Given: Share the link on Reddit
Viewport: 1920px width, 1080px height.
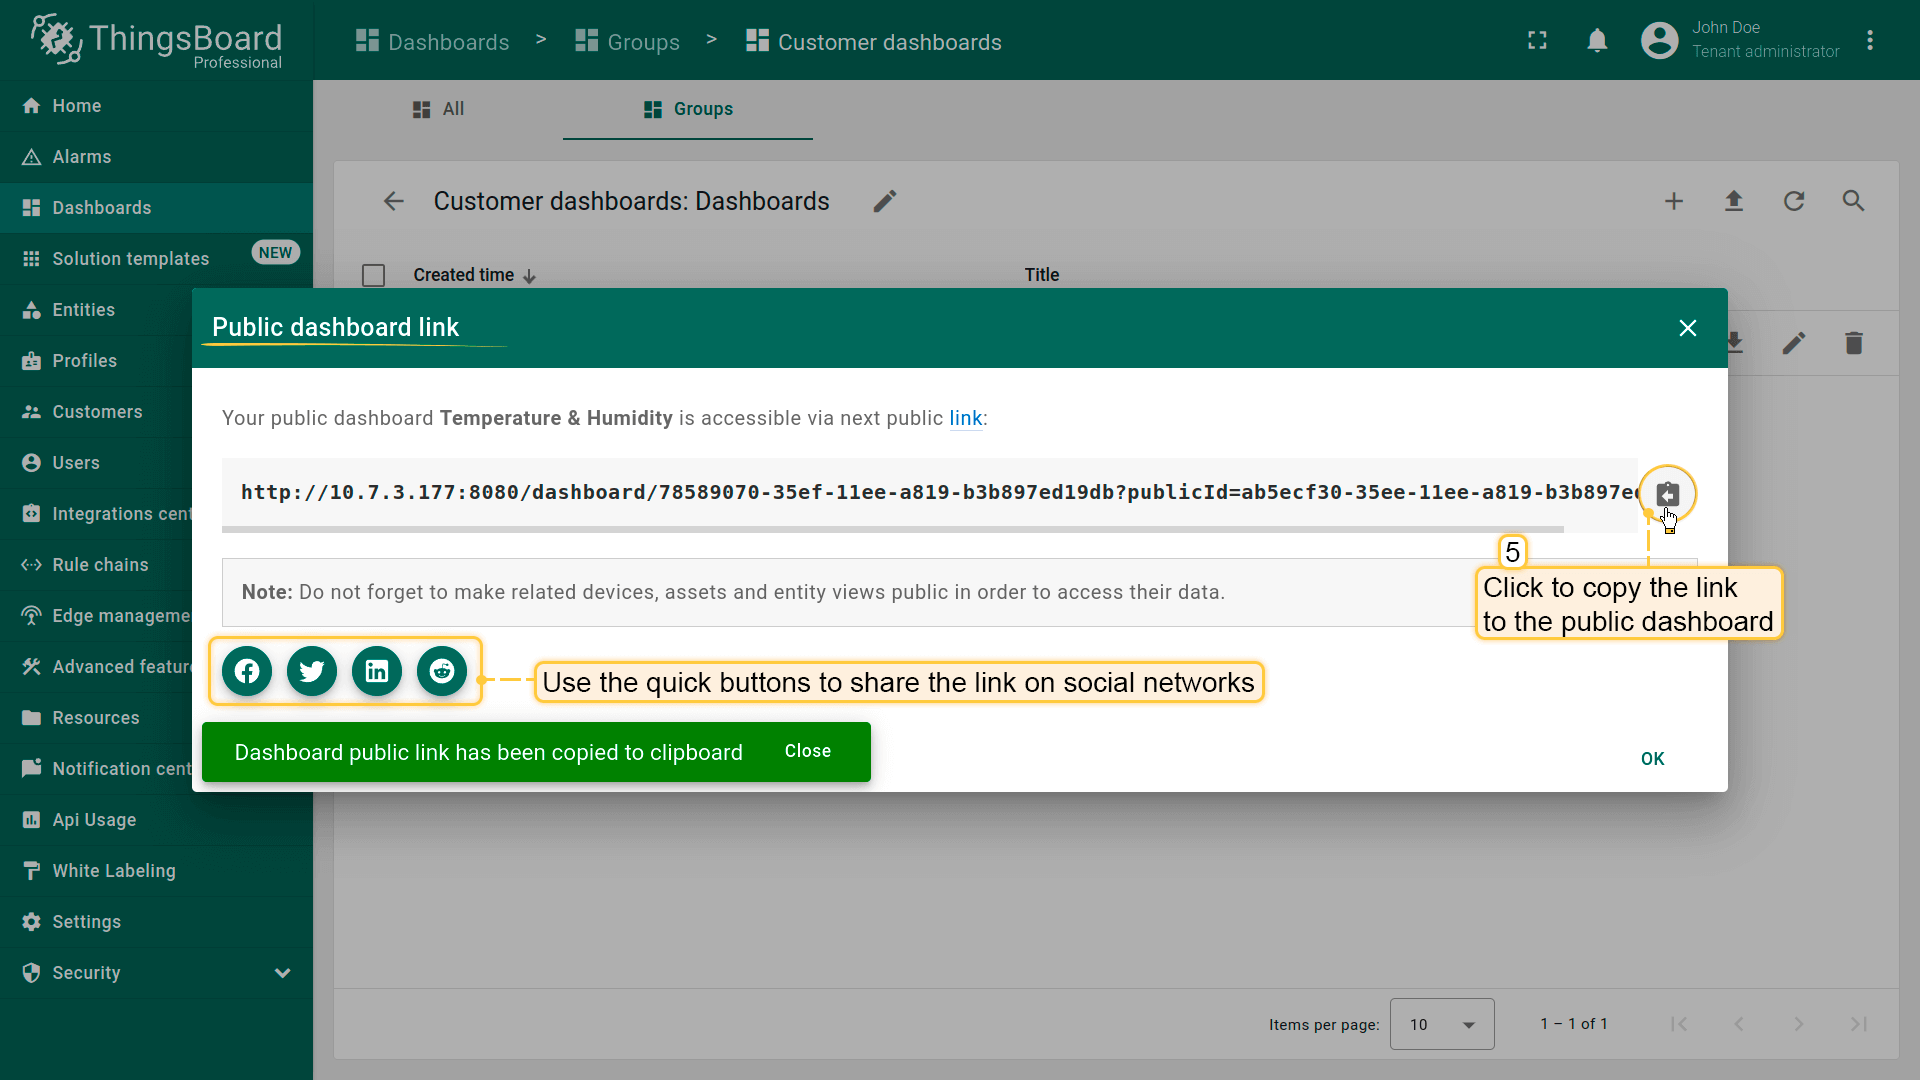Looking at the screenshot, I should 442,671.
